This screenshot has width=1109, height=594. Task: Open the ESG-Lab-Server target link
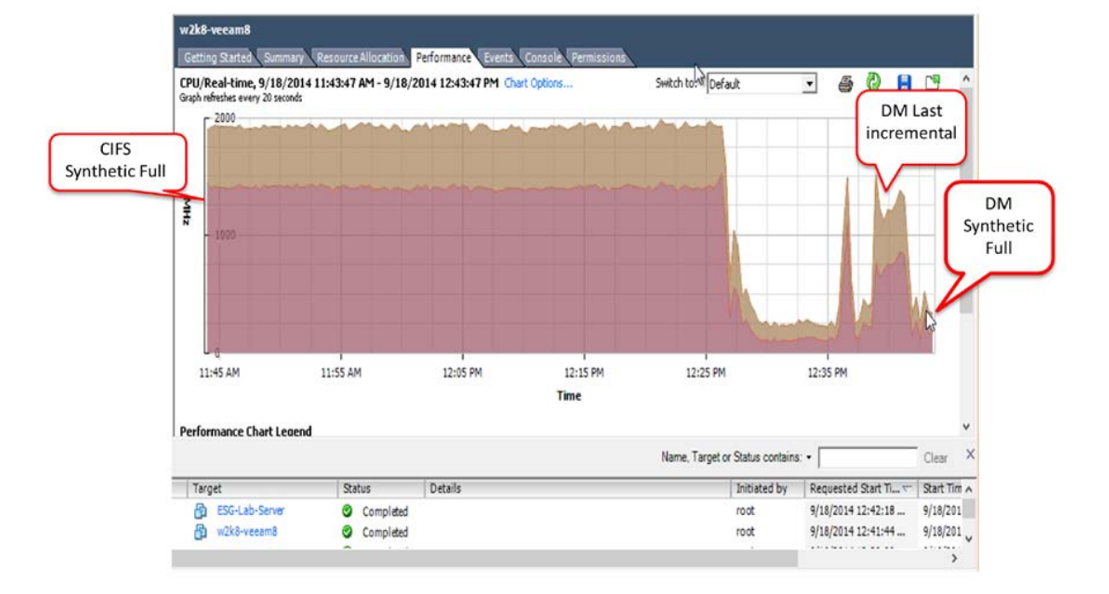[250, 511]
